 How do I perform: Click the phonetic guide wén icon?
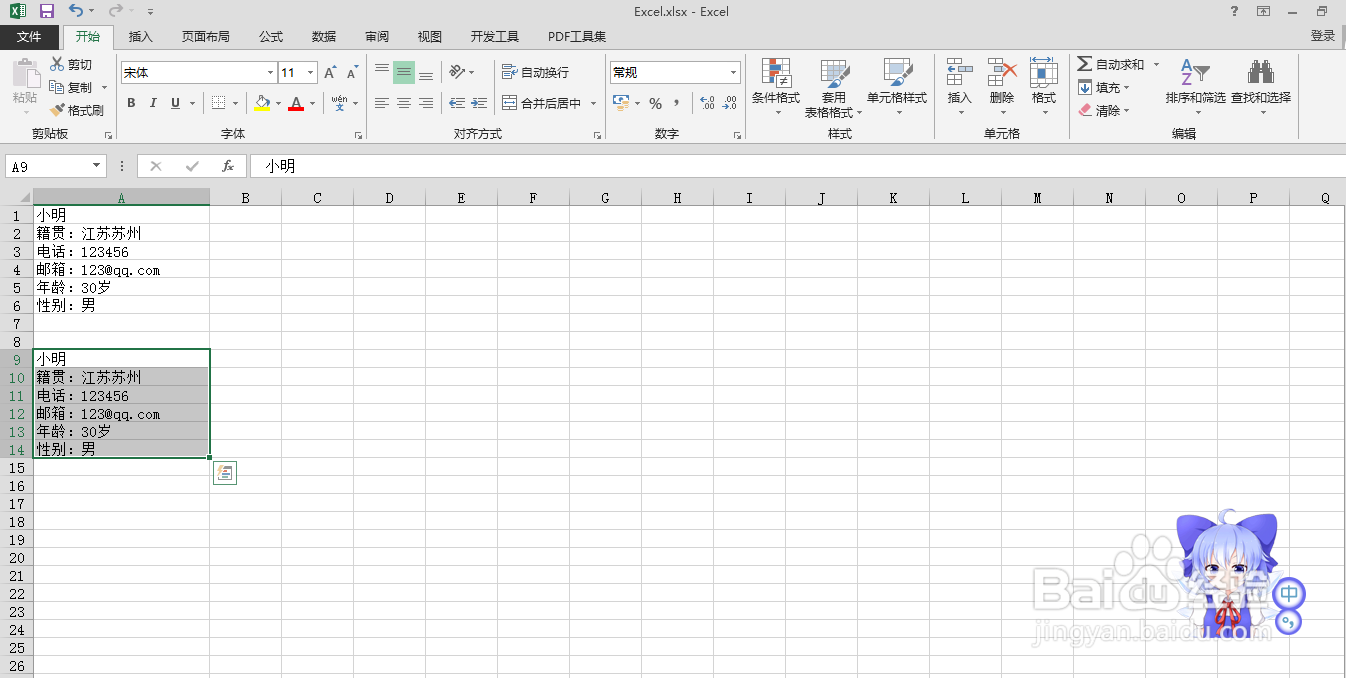pos(340,103)
